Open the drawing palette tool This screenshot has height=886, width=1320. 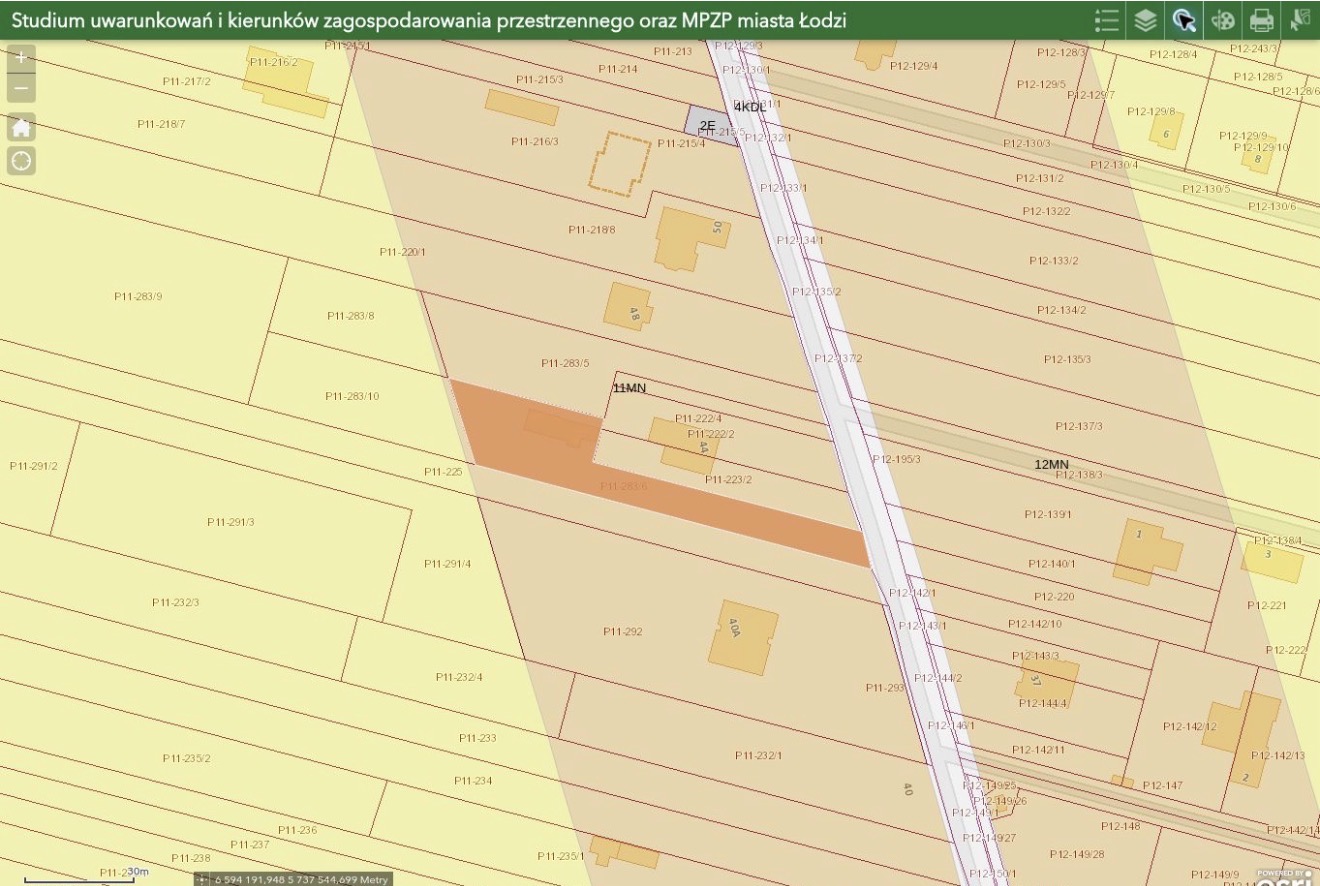click(x=1223, y=20)
